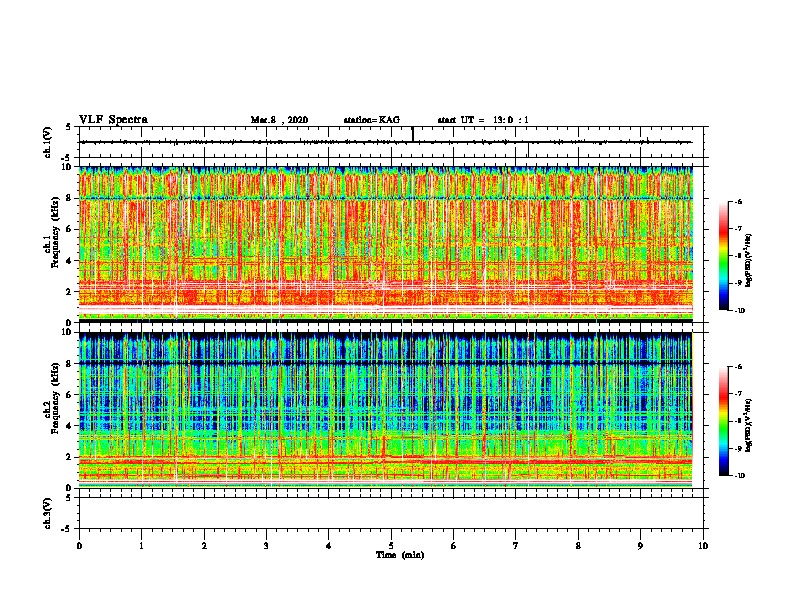Click the ch.2 spectrogram color scale bar
The height and width of the screenshot is (612, 792).
[723, 421]
